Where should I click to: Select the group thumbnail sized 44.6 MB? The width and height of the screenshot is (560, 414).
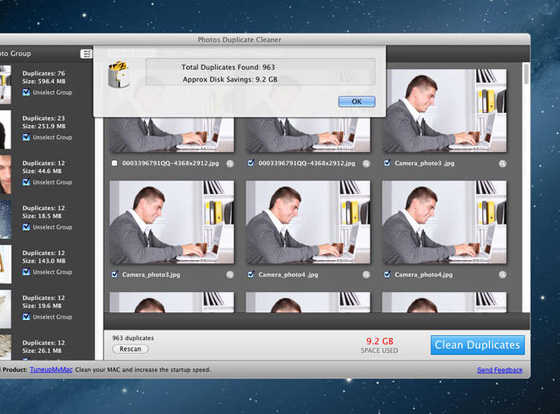click(5, 175)
